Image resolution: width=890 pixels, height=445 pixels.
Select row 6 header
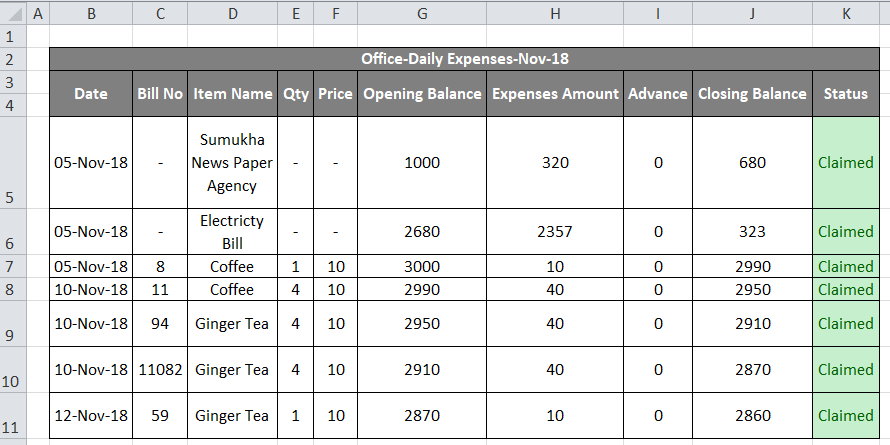[12, 232]
